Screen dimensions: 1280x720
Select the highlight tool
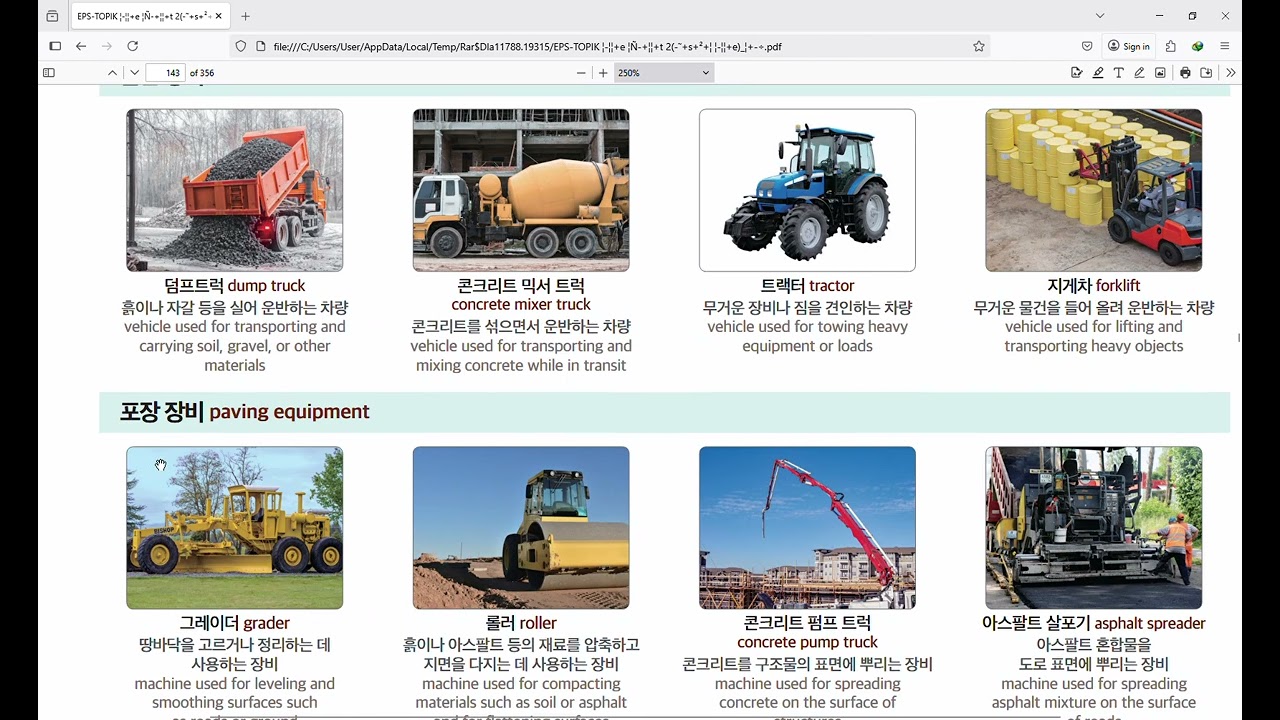[x=1098, y=73]
